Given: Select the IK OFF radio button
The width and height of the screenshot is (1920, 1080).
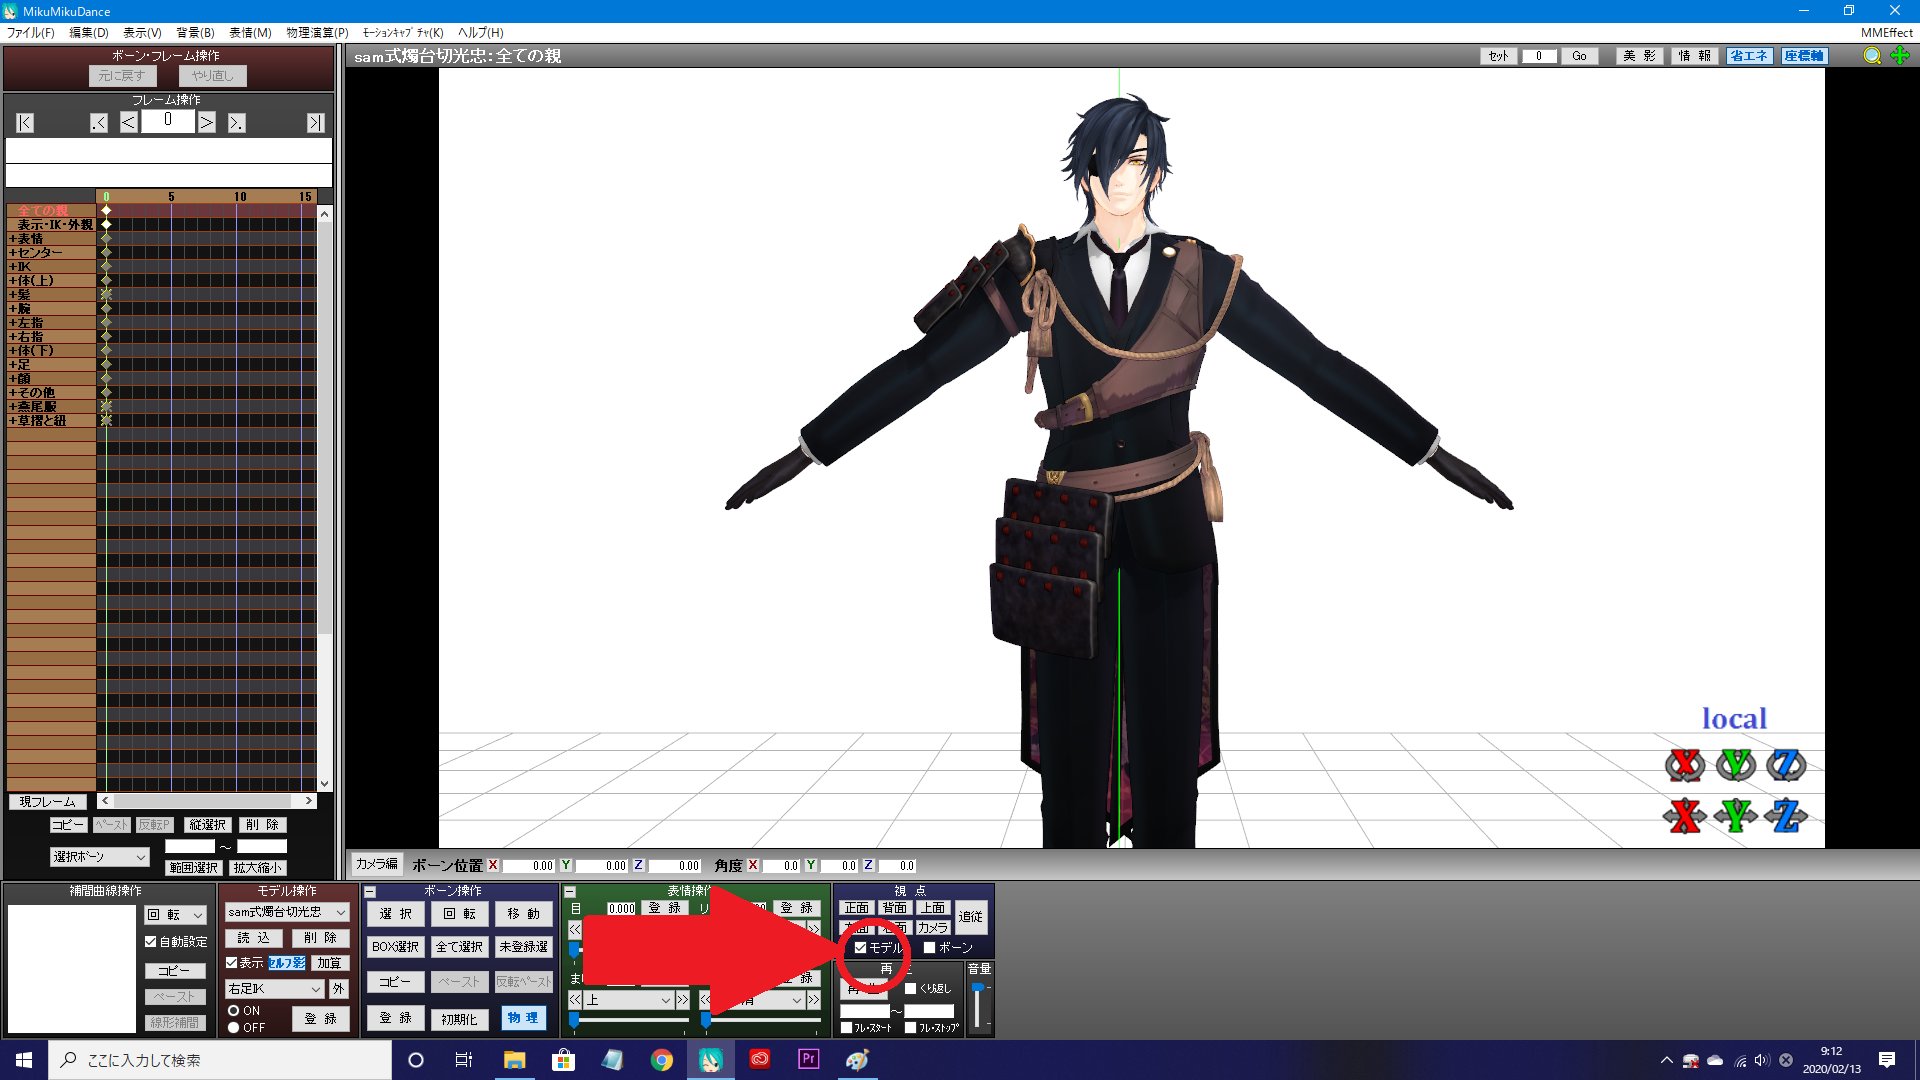Looking at the screenshot, I should [x=233, y=1027].
